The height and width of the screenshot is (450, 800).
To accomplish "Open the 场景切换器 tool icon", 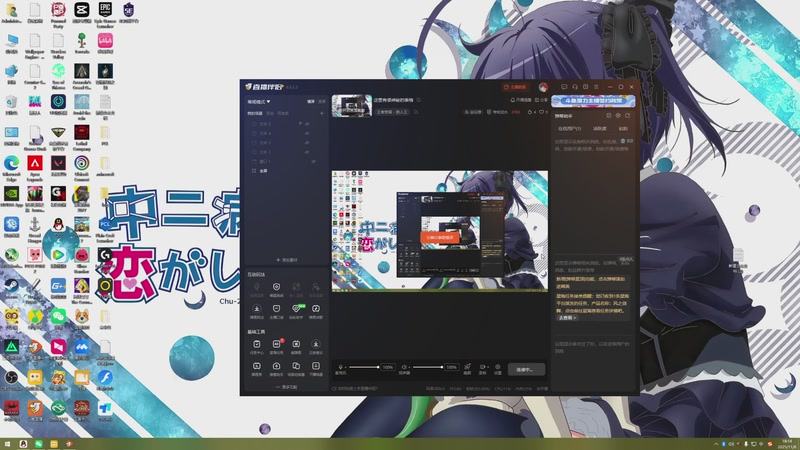I will [296, 367].
